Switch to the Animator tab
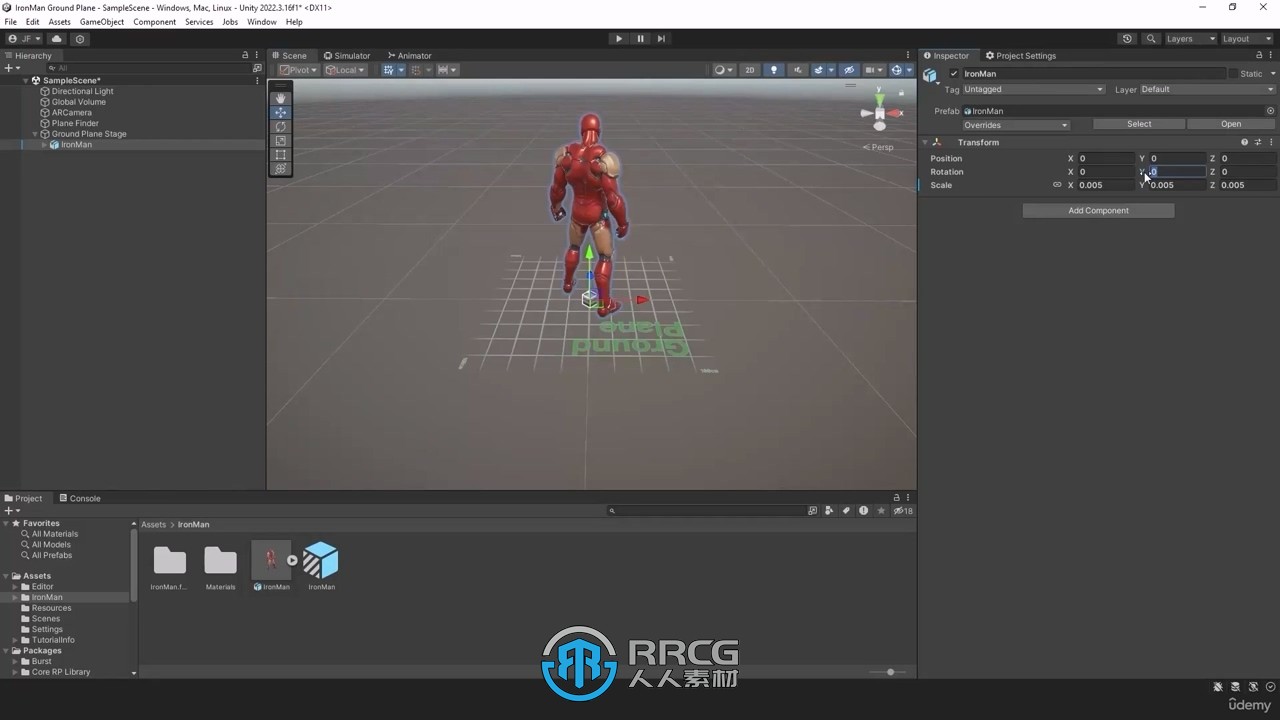The image size is (1280, 720). click(409, 56)
